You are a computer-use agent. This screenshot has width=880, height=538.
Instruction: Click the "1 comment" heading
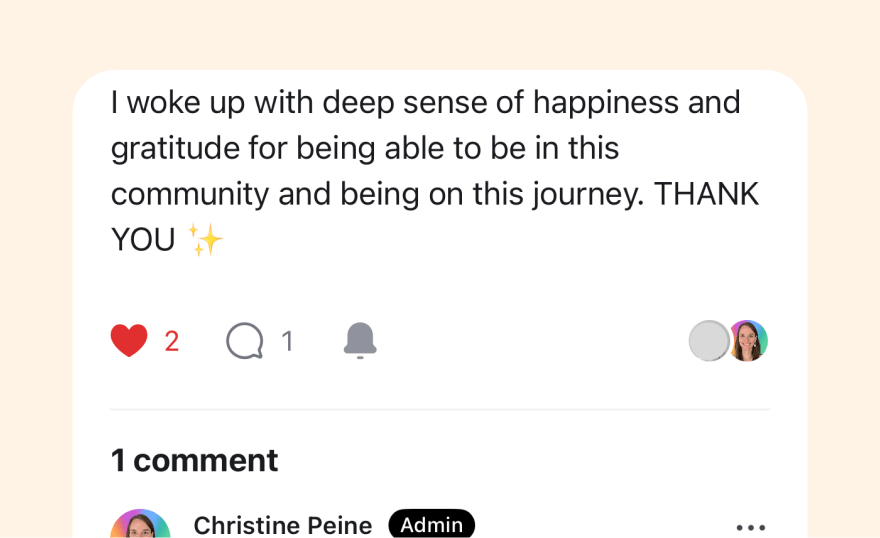[x=194, y=460]
